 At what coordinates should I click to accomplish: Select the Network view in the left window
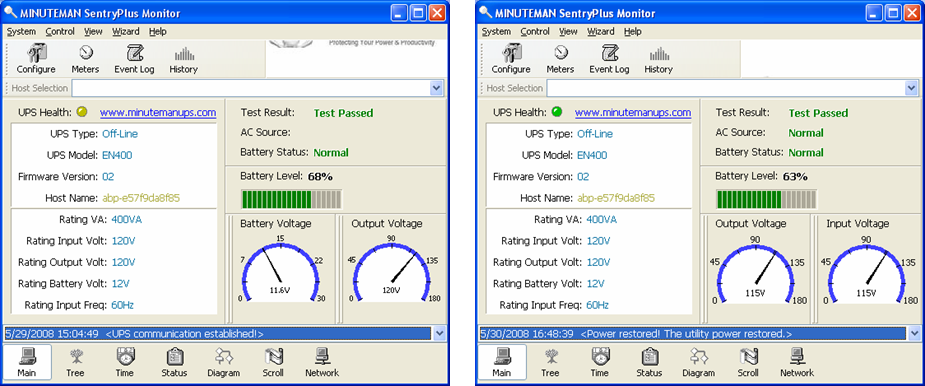[x=322, y=362]
